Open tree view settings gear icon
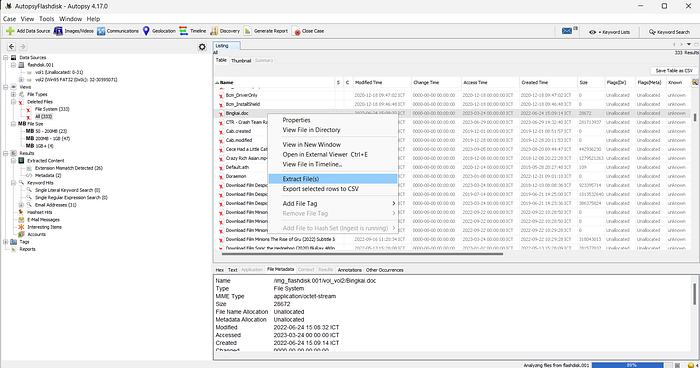700x368 pixels. click(202, 47)
